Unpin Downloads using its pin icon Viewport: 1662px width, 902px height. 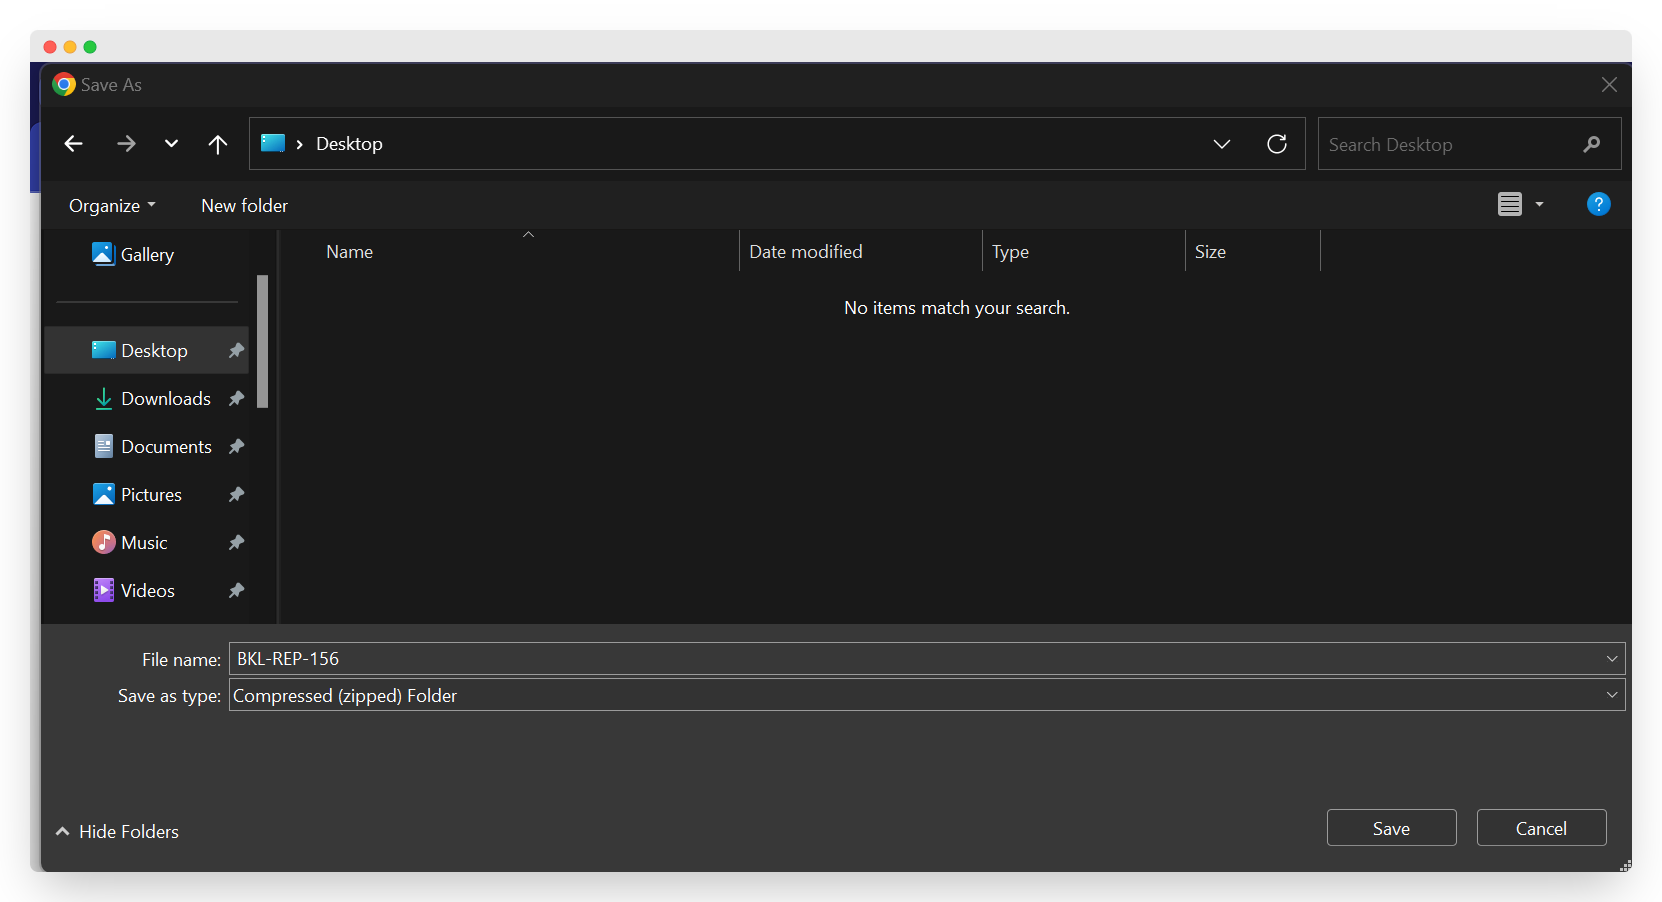pyautogui.click(x=236, y=399)
